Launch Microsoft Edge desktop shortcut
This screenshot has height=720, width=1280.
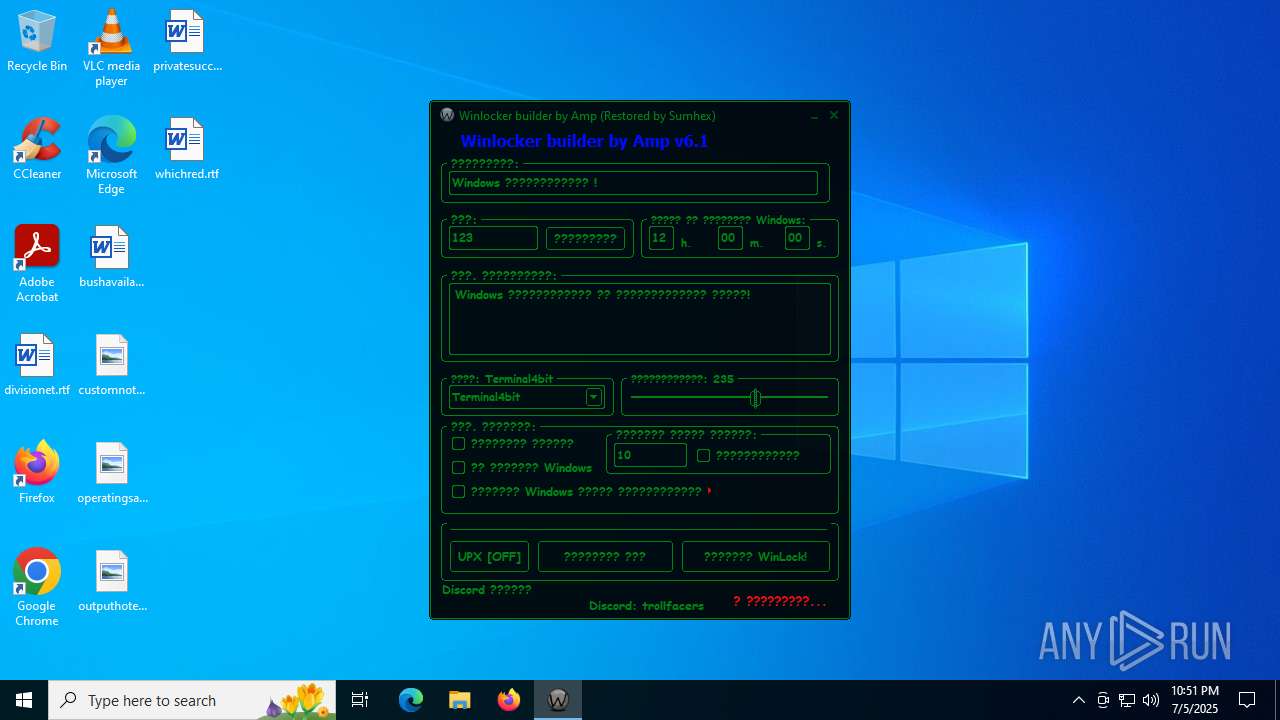coord(111,156)
